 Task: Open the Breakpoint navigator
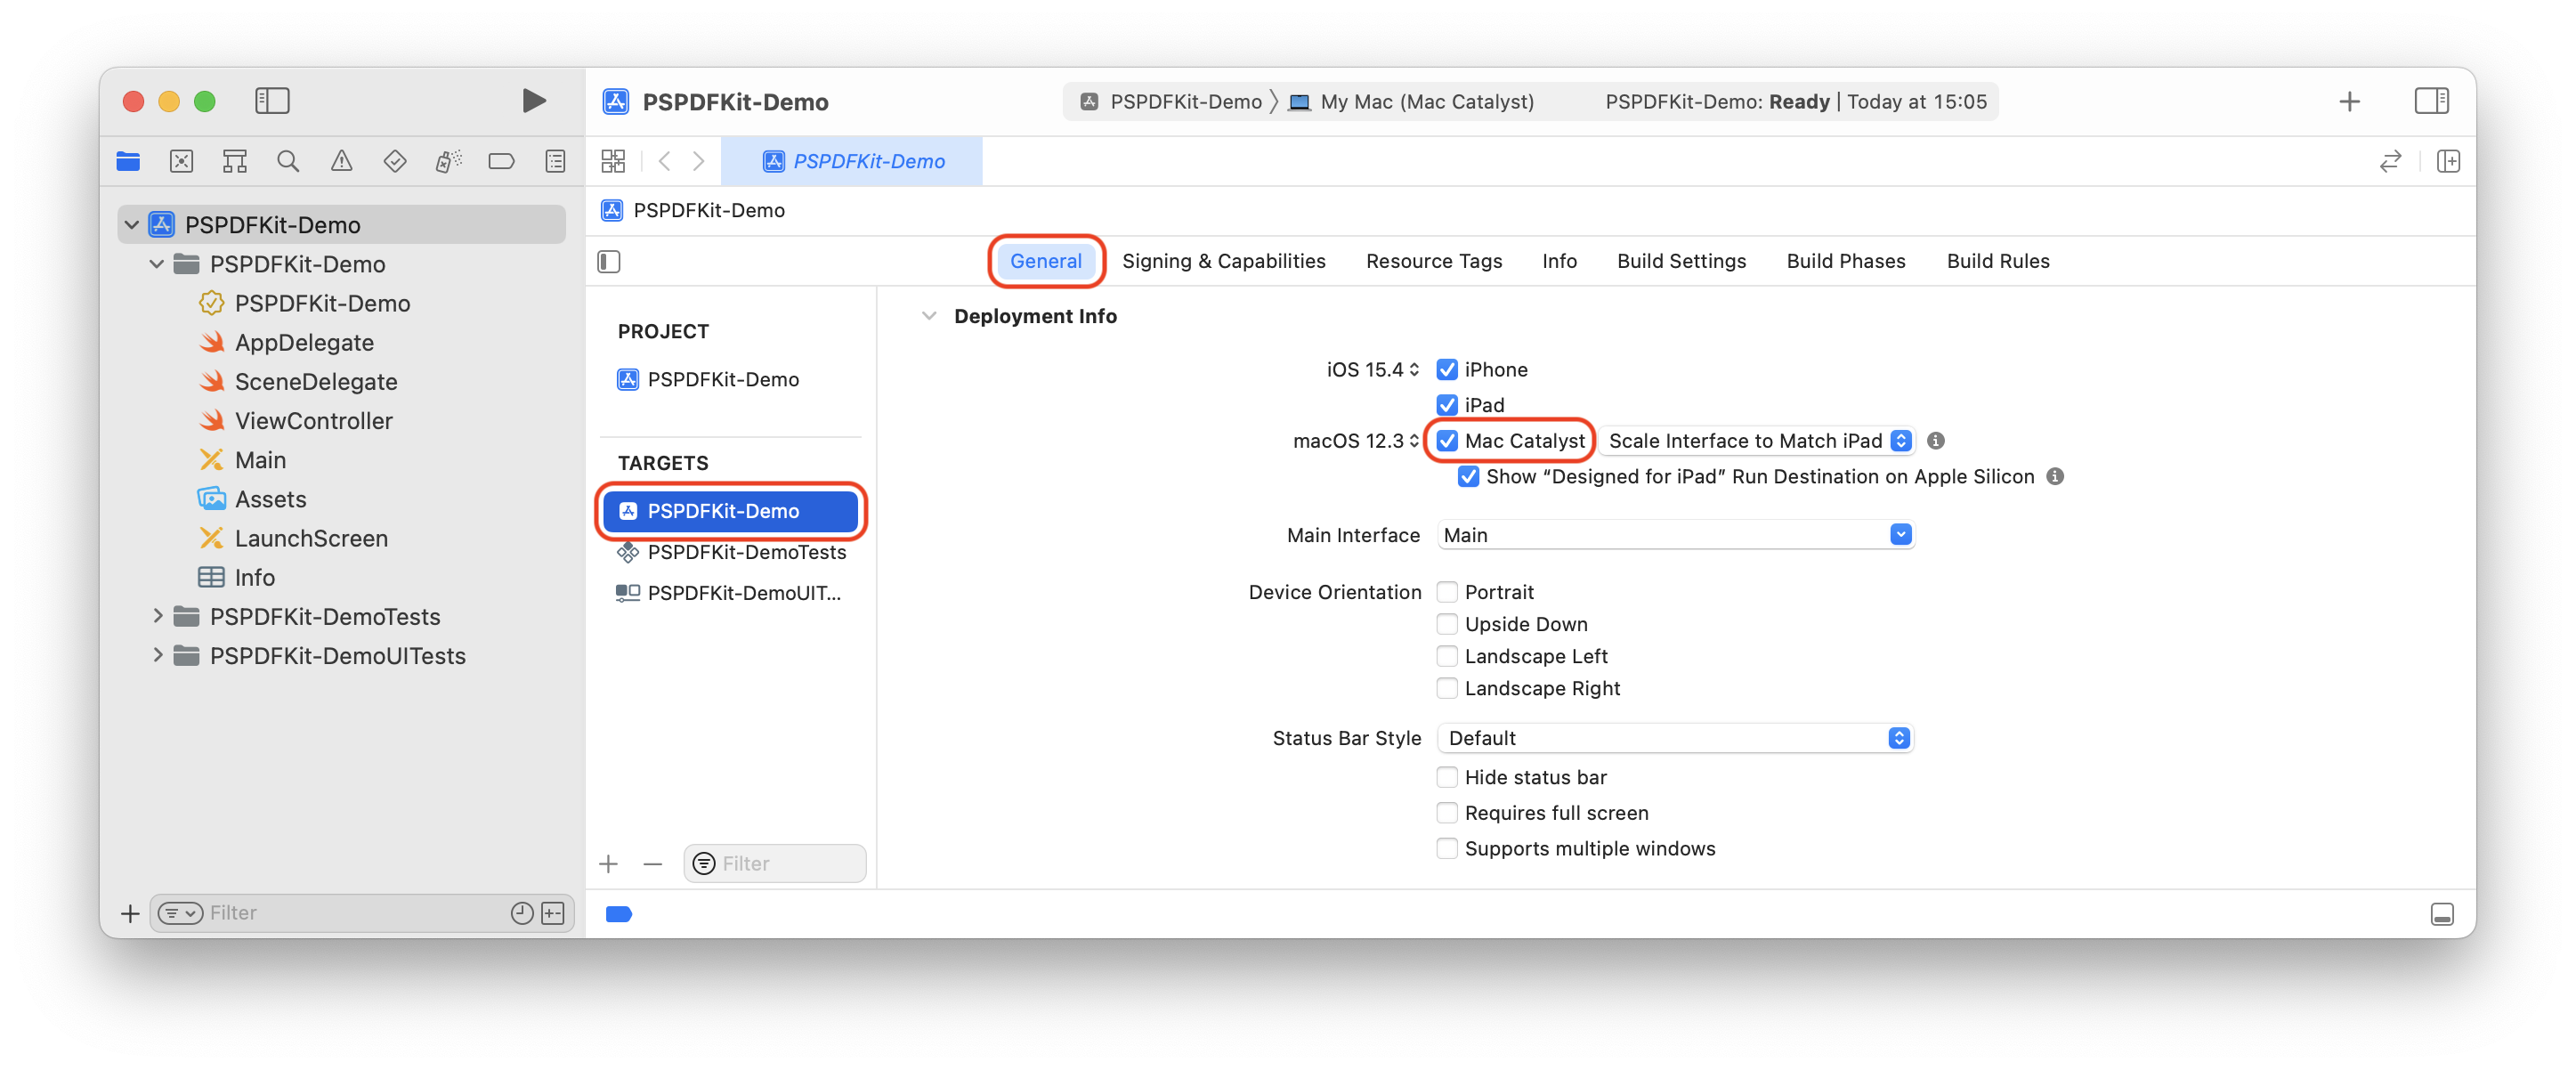pos(501,161)
